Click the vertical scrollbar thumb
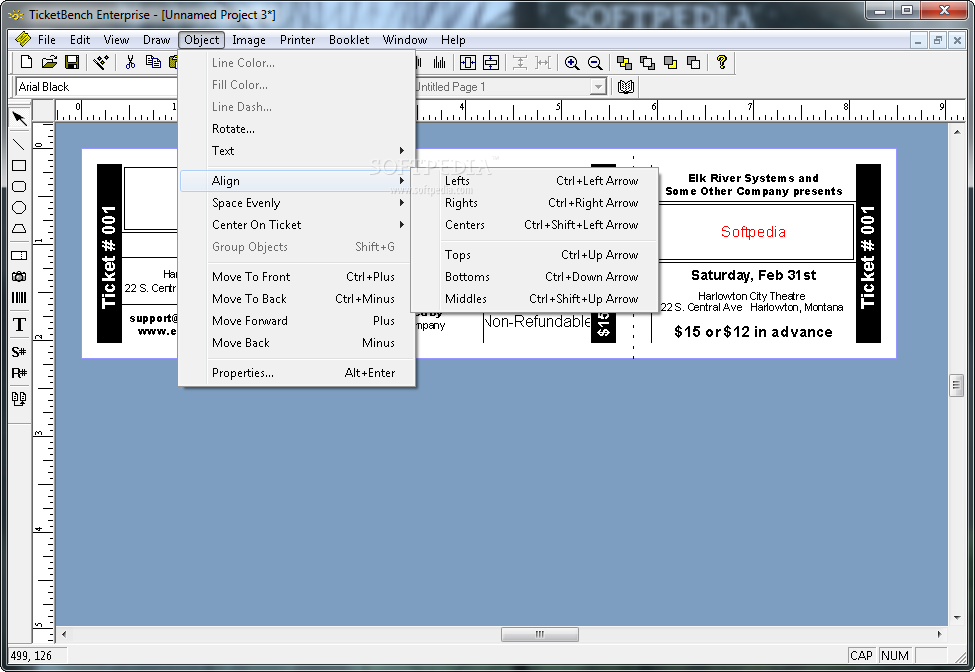Image resolution: width=975 pixels, height=672 pixels. coord(957,385)
